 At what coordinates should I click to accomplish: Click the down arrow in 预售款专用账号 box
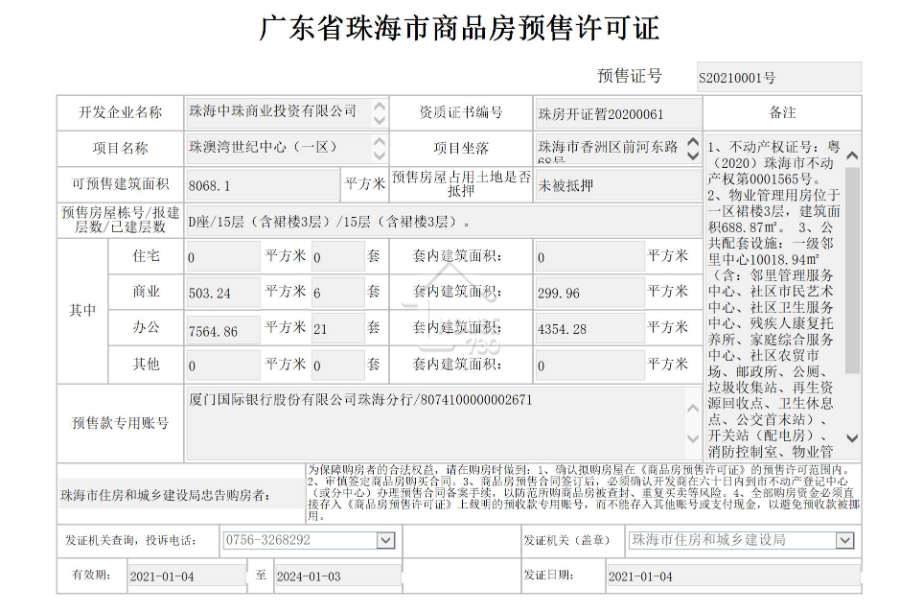693,438
